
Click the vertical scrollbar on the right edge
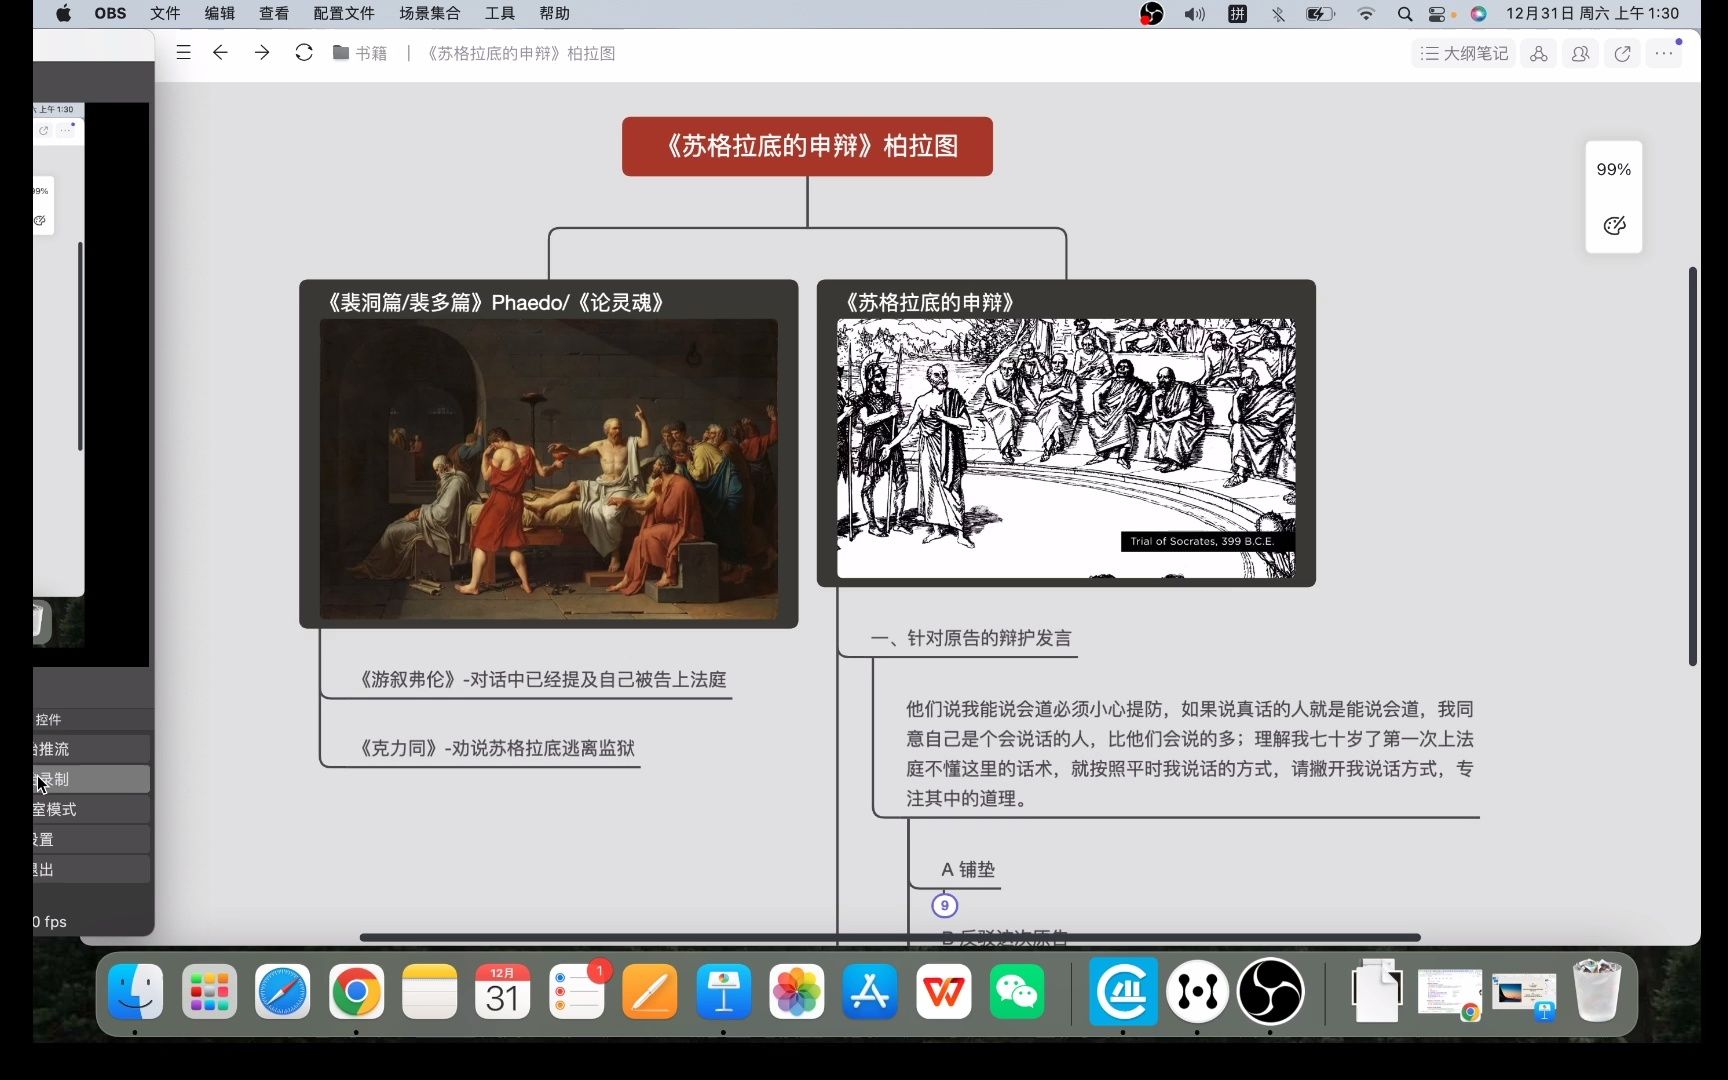coord(1693,466)
